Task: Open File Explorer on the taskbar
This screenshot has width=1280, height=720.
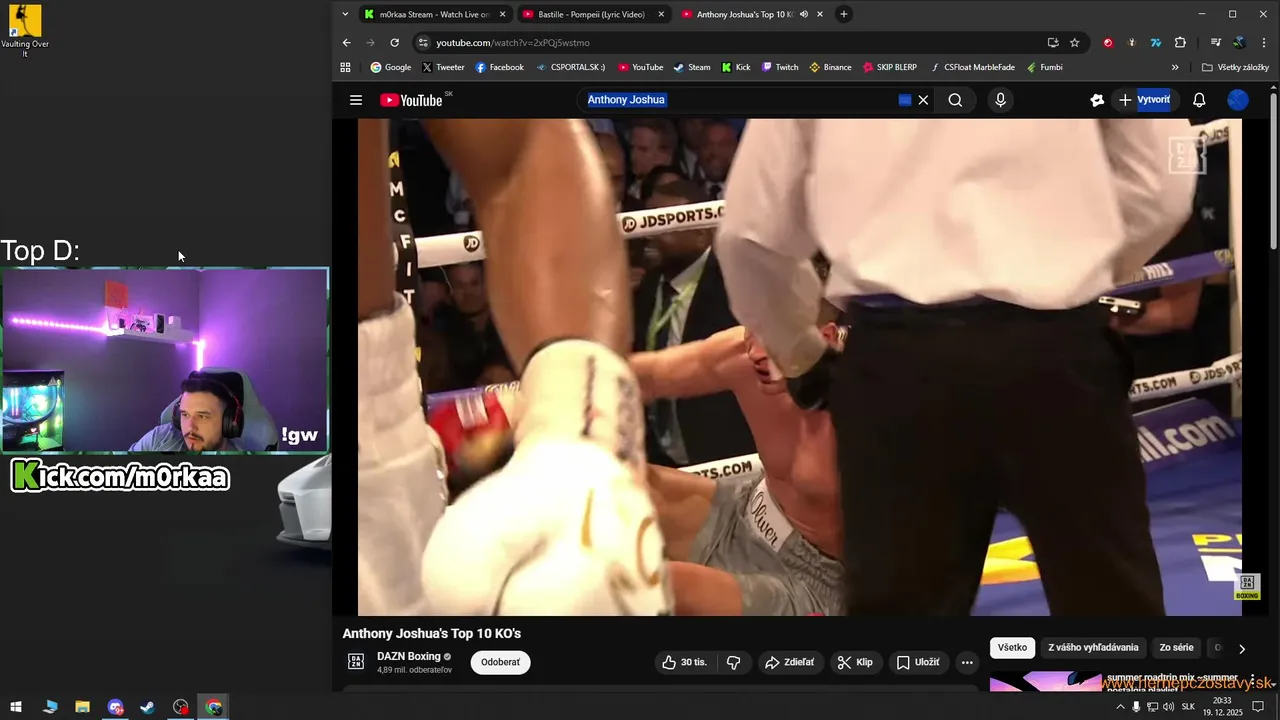Action: click(x=82, y=707)
